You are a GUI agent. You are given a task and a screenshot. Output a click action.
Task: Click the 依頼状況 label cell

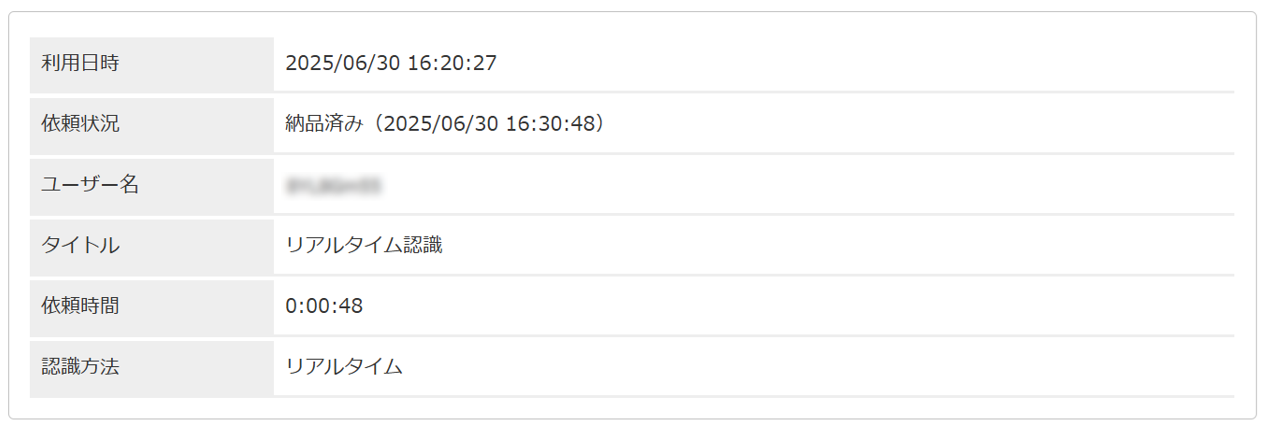(151, 124)
